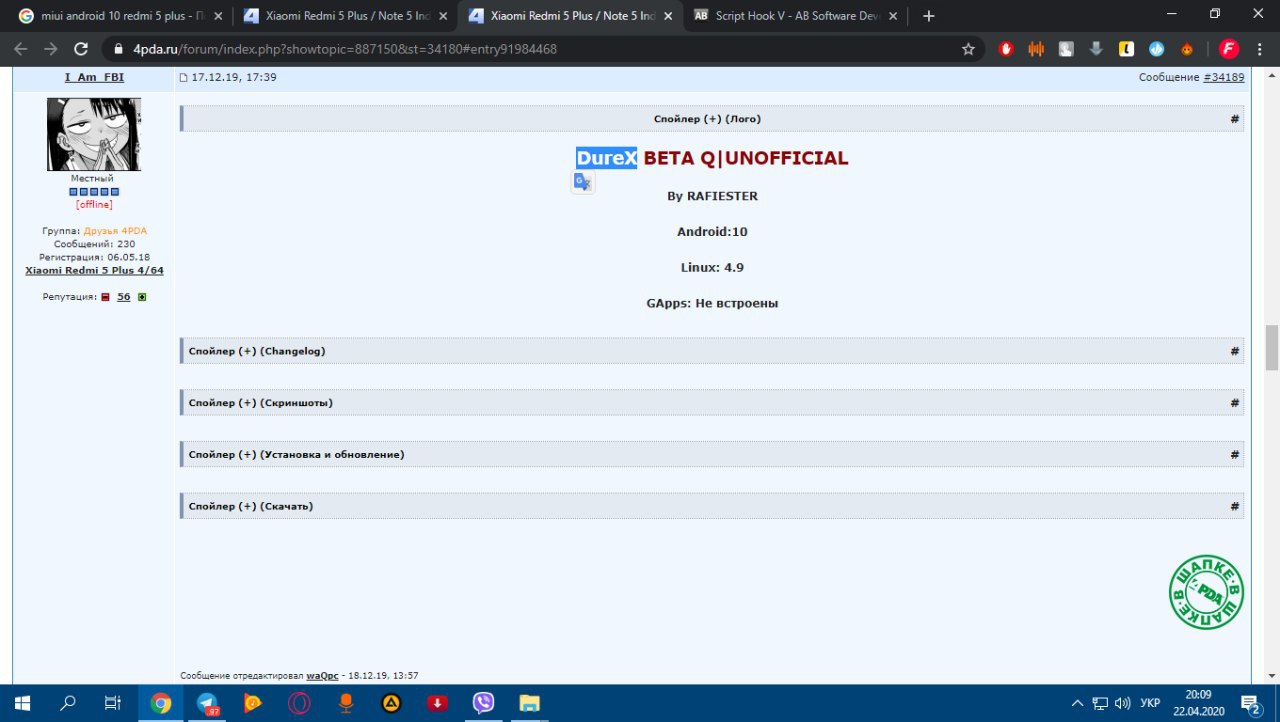
Task: Close the miui android 10 search tab
Action: tap(218, 16)
